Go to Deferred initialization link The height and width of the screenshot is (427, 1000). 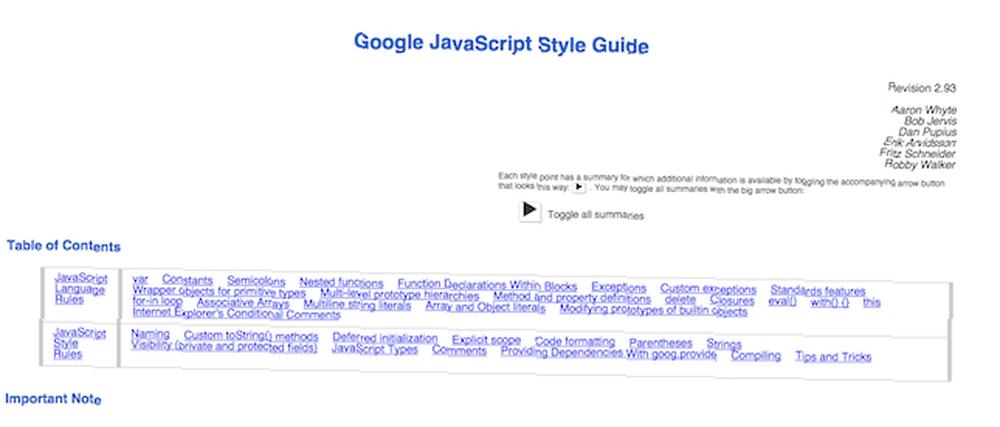385,338
